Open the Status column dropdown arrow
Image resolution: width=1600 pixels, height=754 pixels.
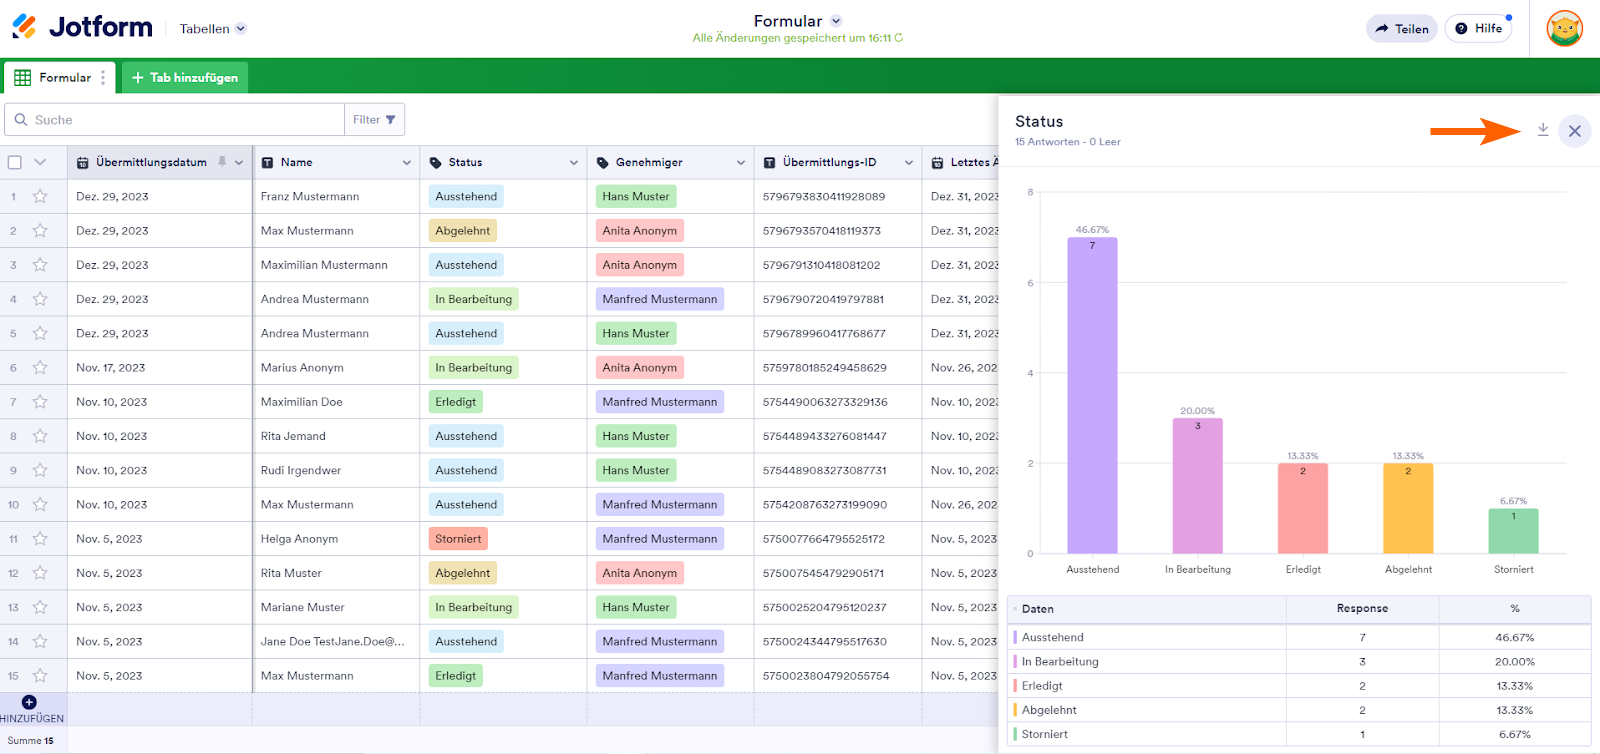[x=574, y=163]
